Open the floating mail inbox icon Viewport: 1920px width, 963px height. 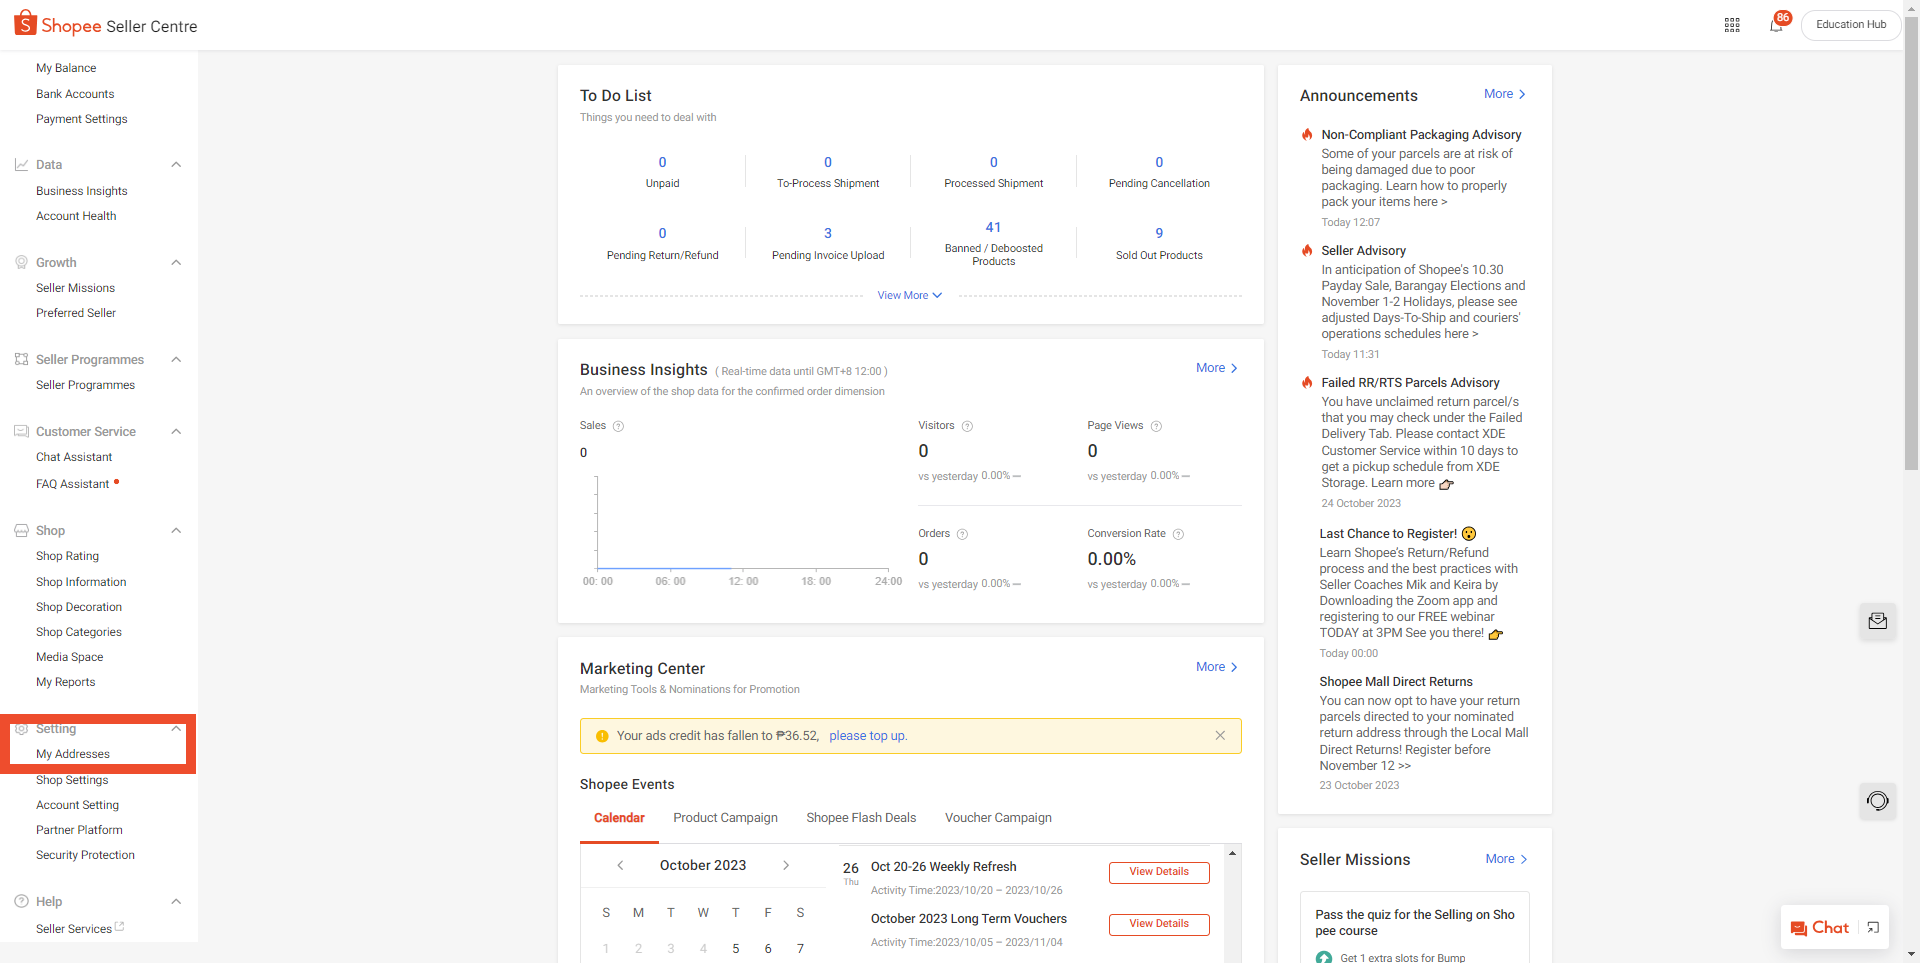[1877, 621]
